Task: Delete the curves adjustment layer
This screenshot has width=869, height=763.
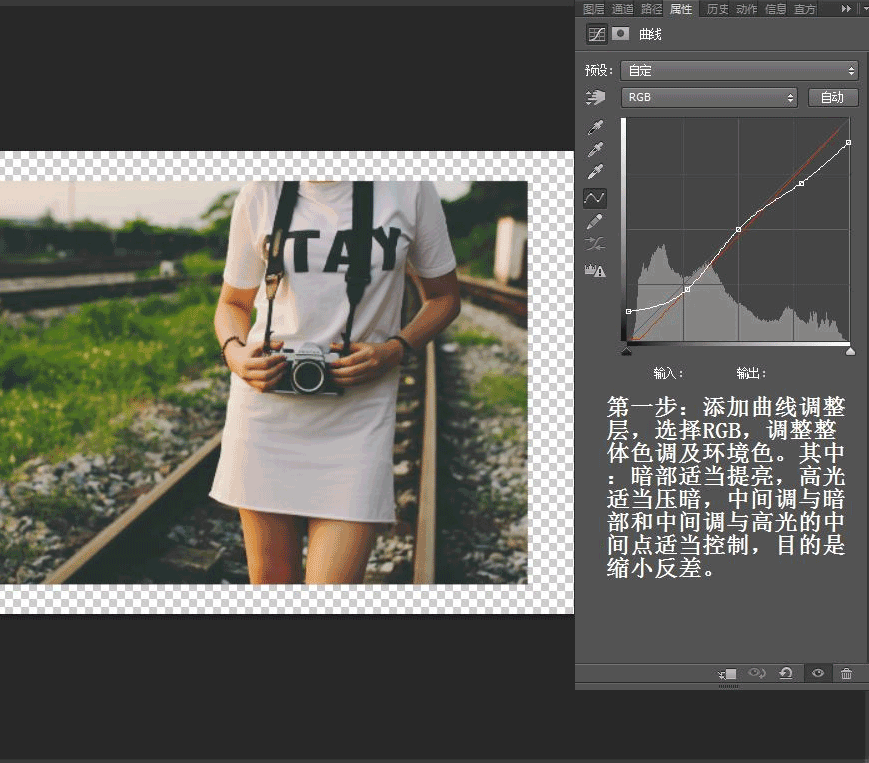Action: [846, 673]
